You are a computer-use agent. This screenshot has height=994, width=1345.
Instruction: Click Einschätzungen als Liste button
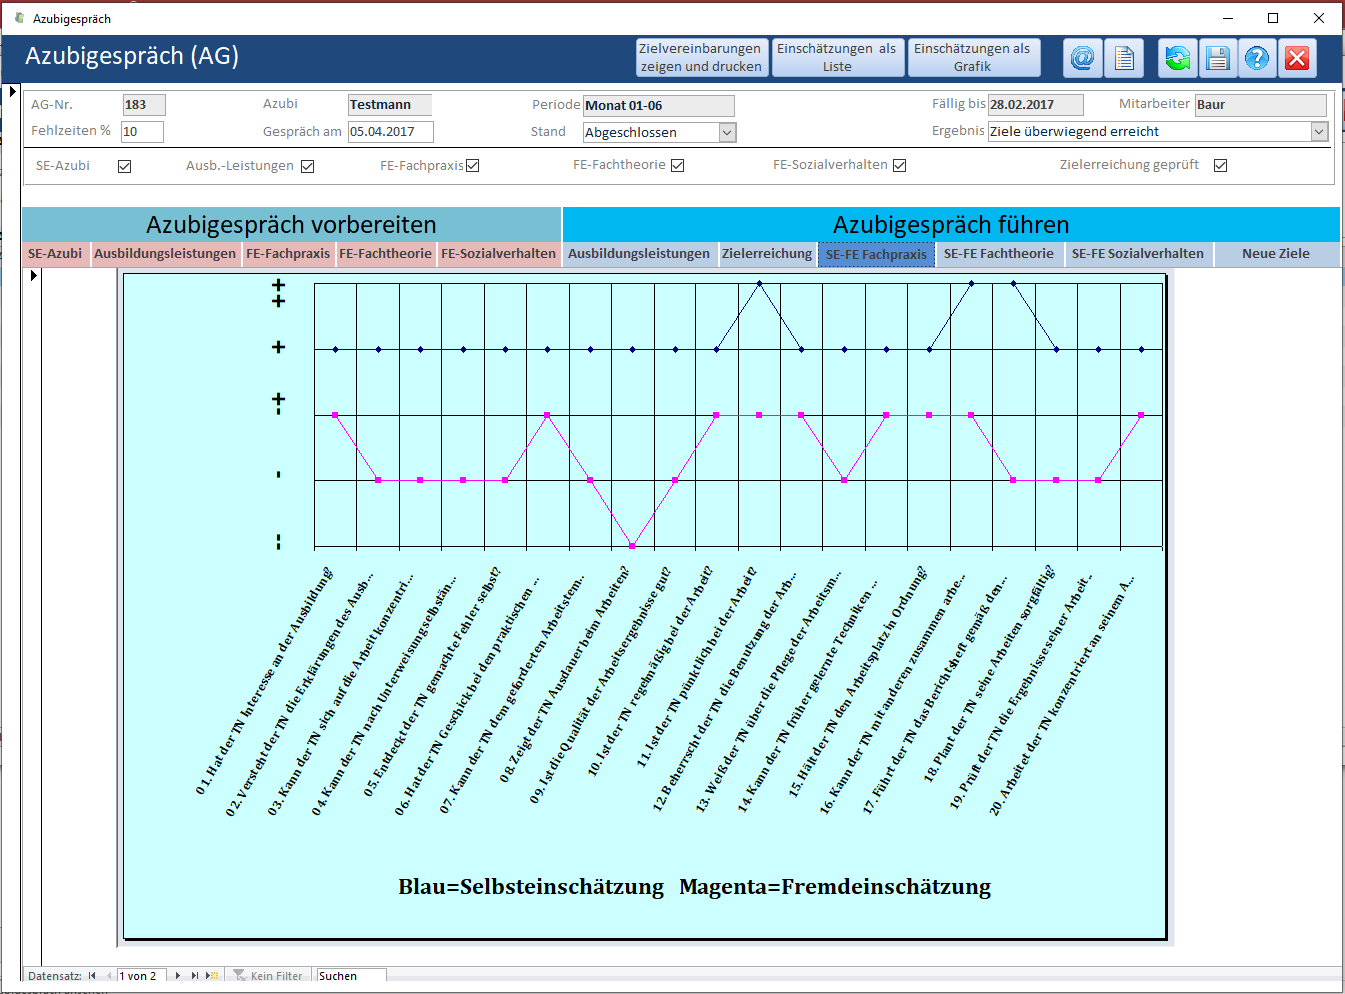[837, 58]
